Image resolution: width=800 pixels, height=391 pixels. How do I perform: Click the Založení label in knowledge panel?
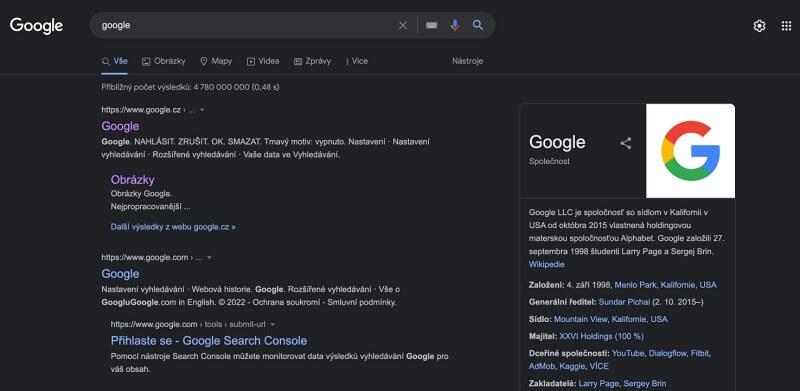(x=547, y=285)
